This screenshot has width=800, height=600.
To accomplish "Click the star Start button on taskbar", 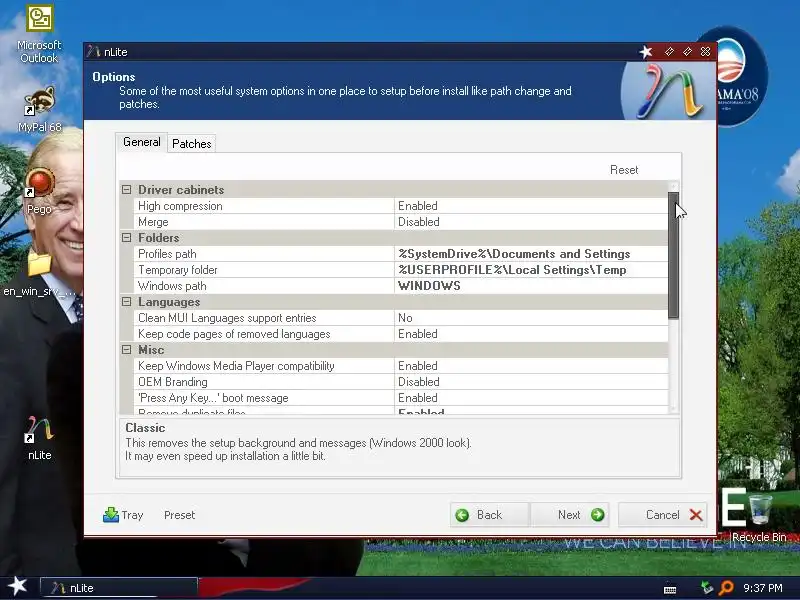I will (17, 586).
